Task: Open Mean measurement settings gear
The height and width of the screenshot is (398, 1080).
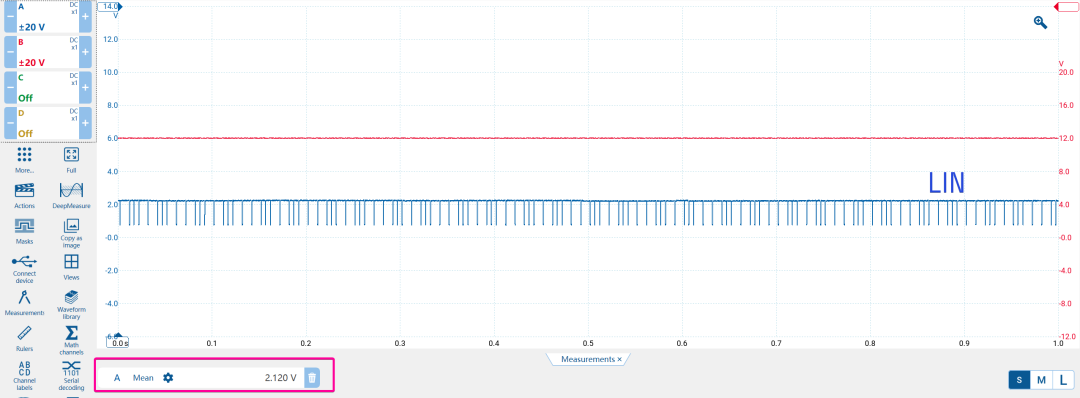Action: point(168,377)
